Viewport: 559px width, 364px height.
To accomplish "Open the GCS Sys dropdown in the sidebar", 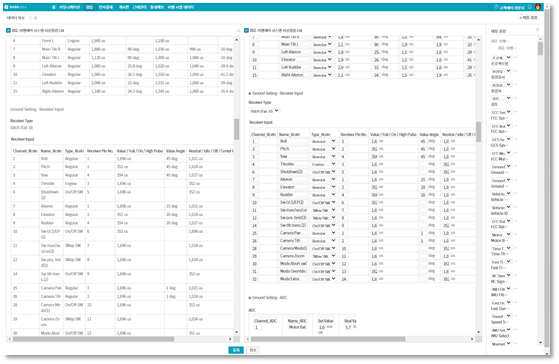I will pyautogui.click(x=502, y=139).
